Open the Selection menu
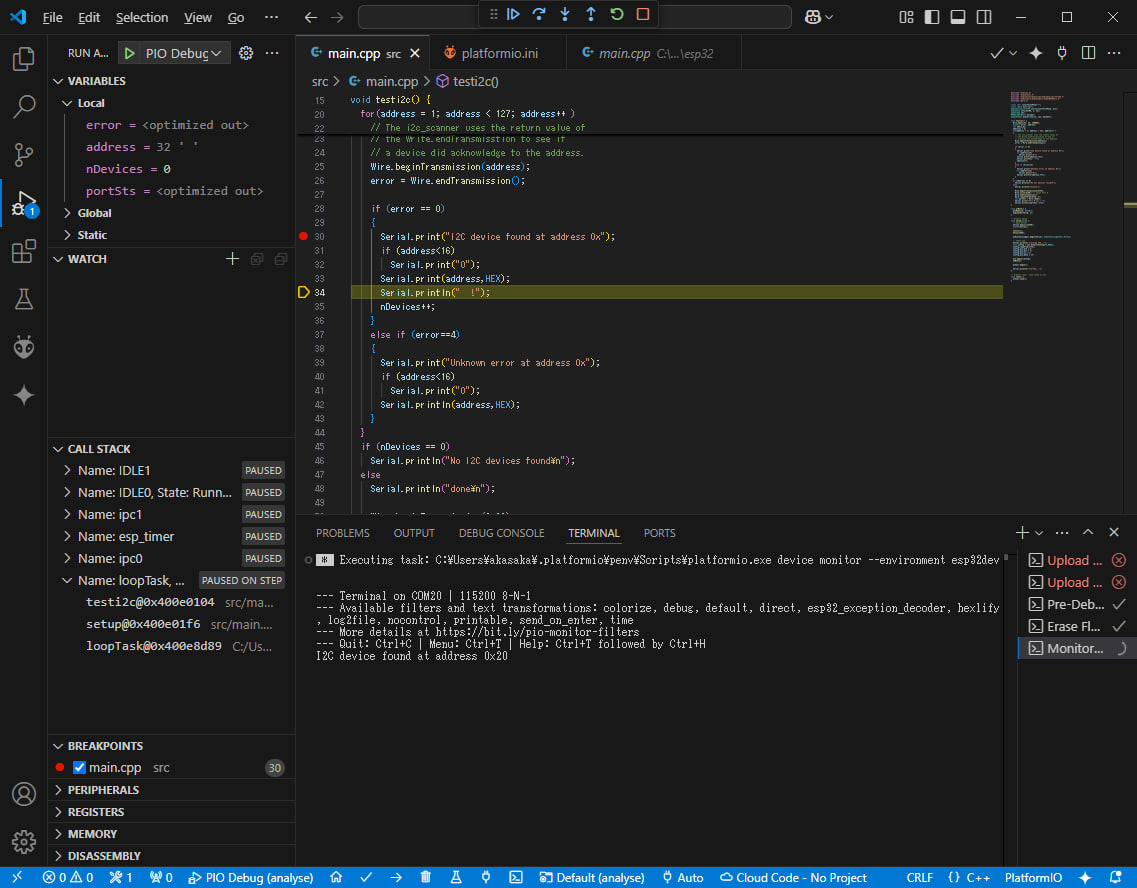The height and width of the screenshot is (888, 1137). click(142, 17)
